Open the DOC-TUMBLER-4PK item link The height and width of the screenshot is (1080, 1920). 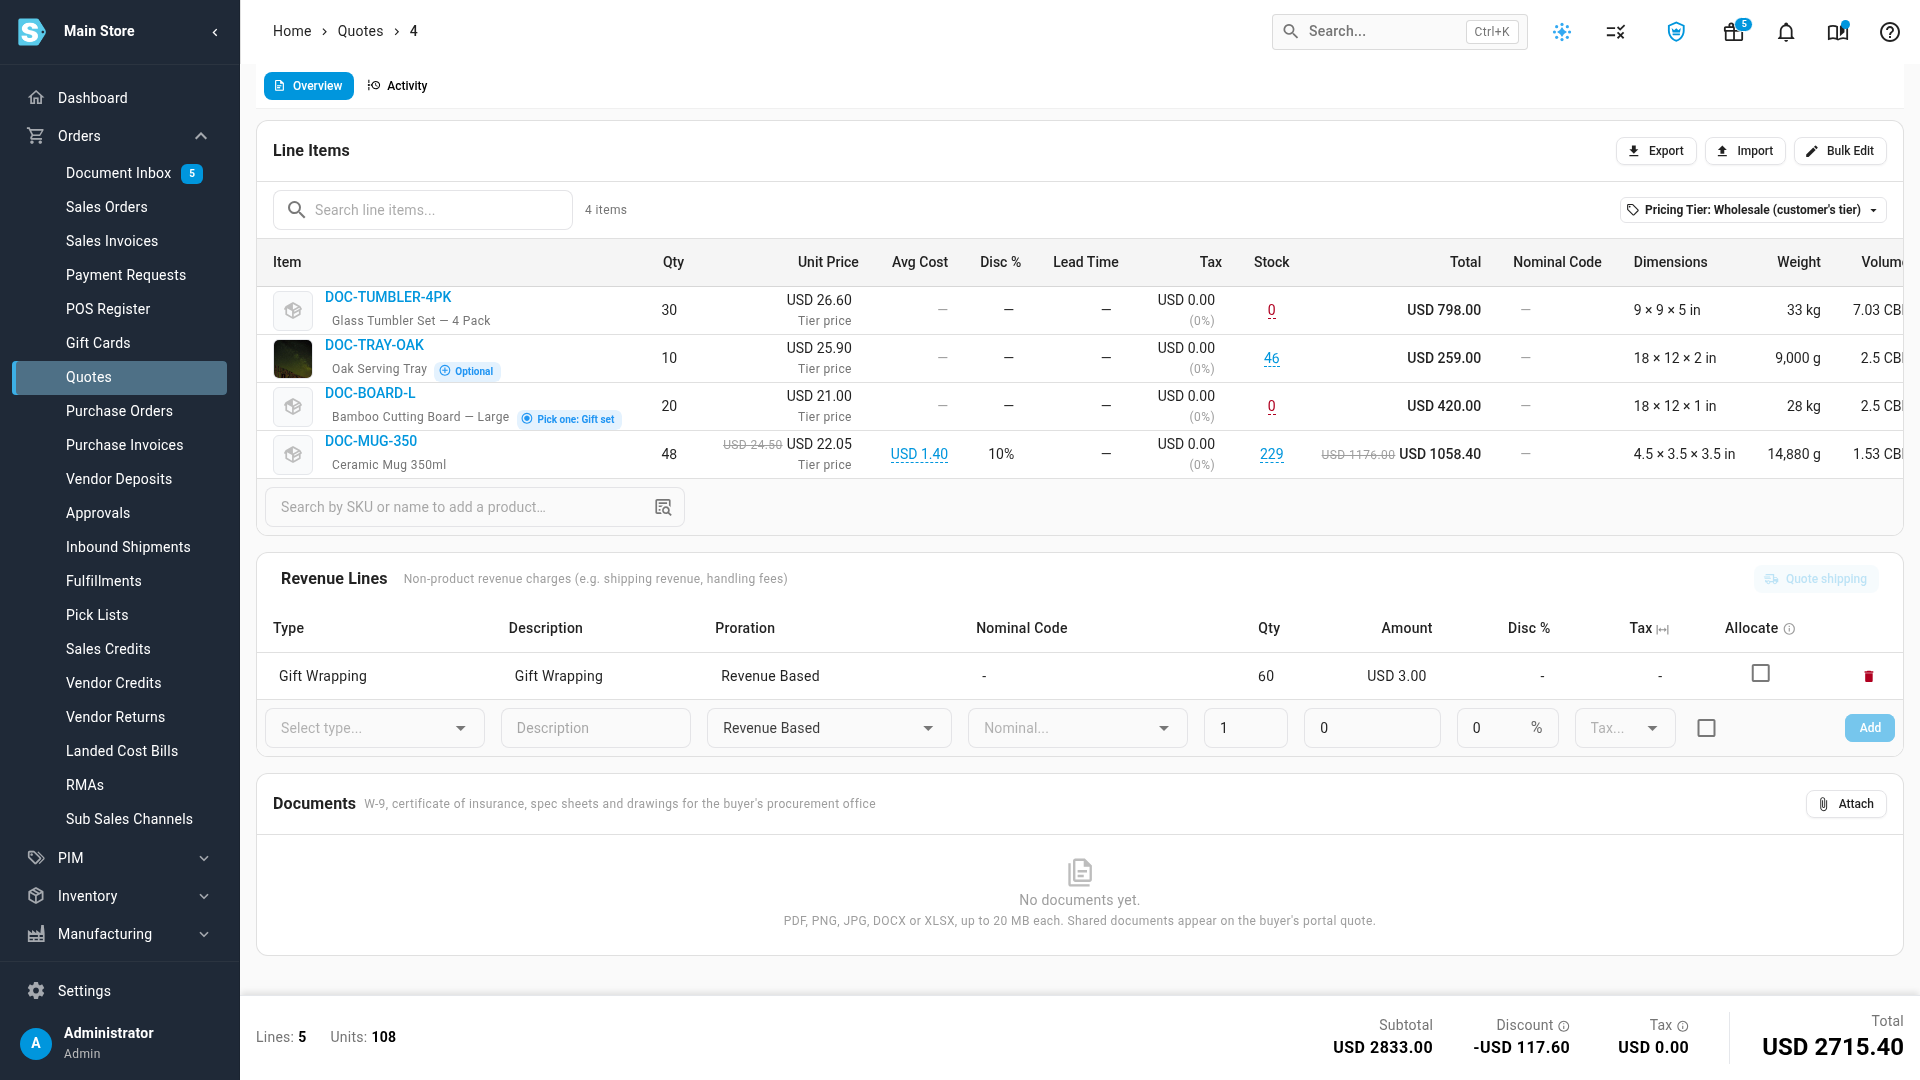coord(388,297)
